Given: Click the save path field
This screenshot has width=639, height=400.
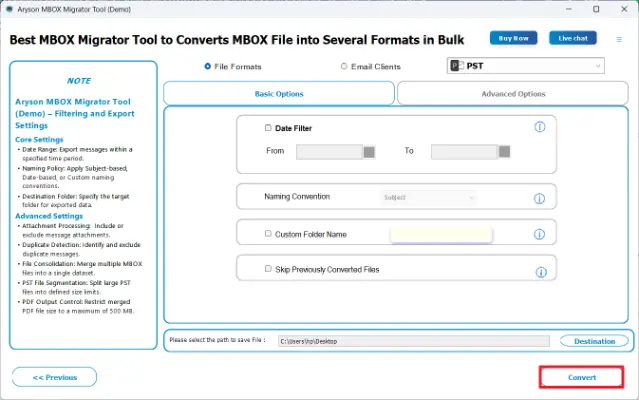Looking at the screenshot, I should [414, 341].
